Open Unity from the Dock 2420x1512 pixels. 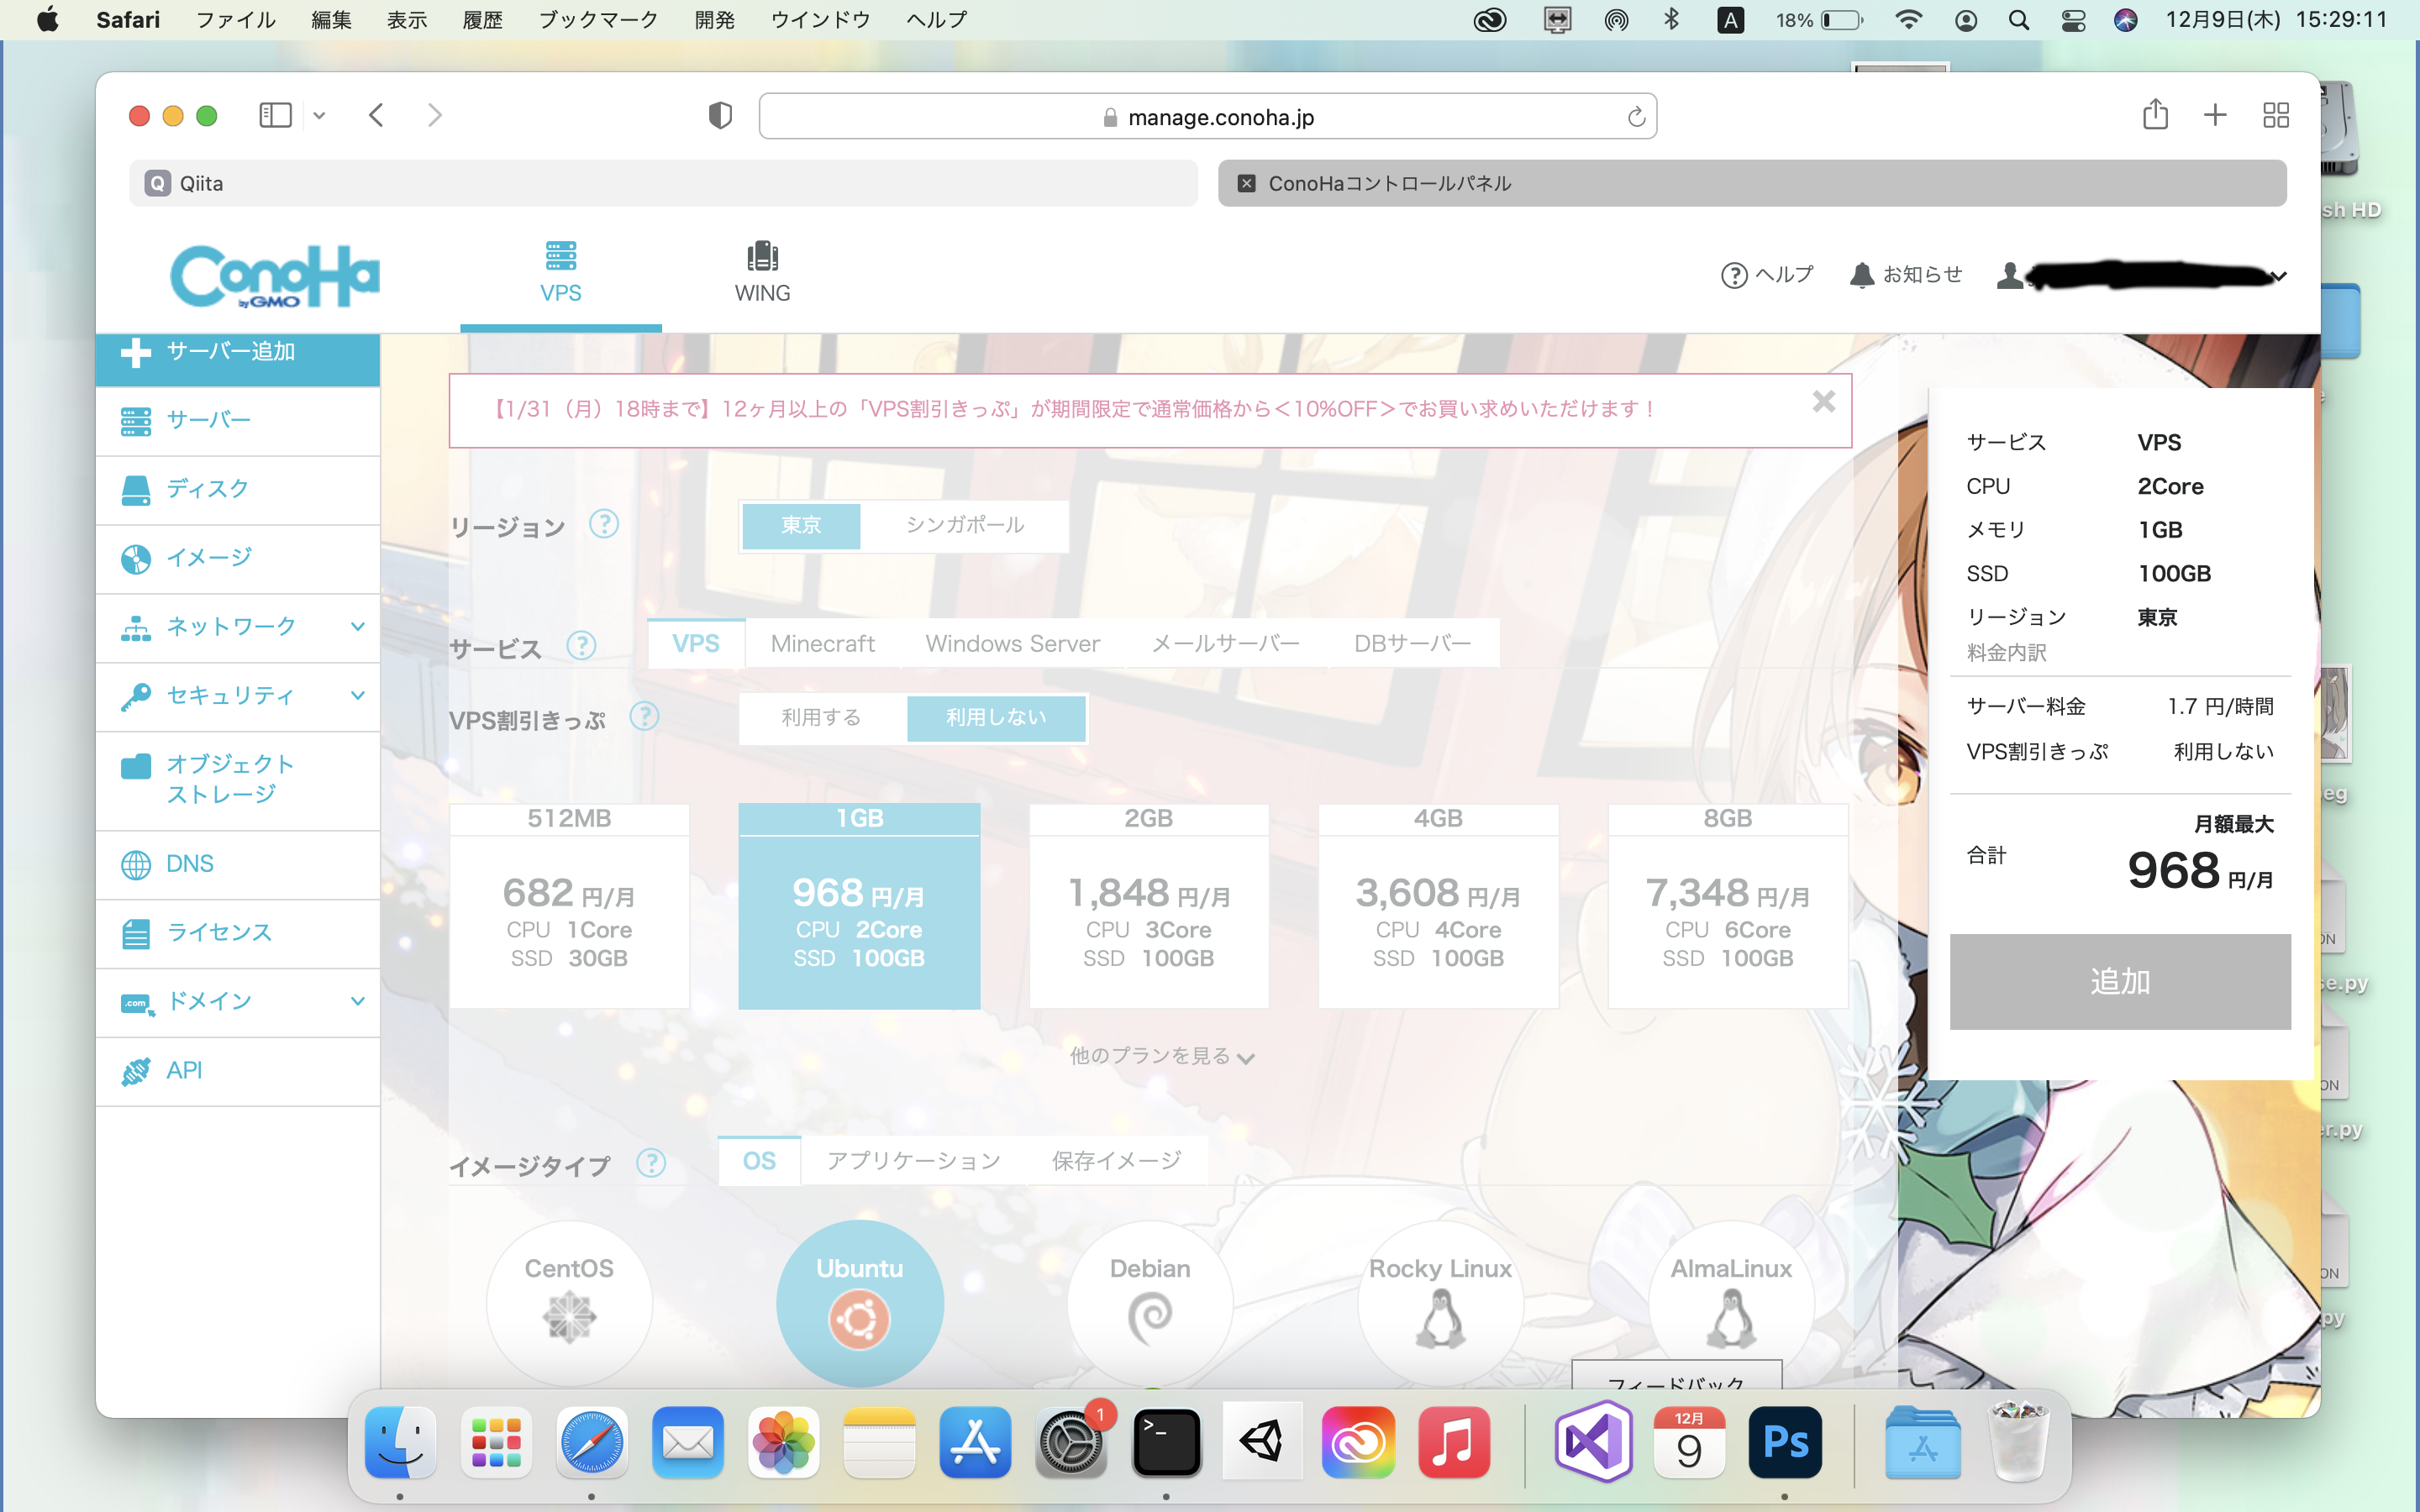click(1262, 1441)
